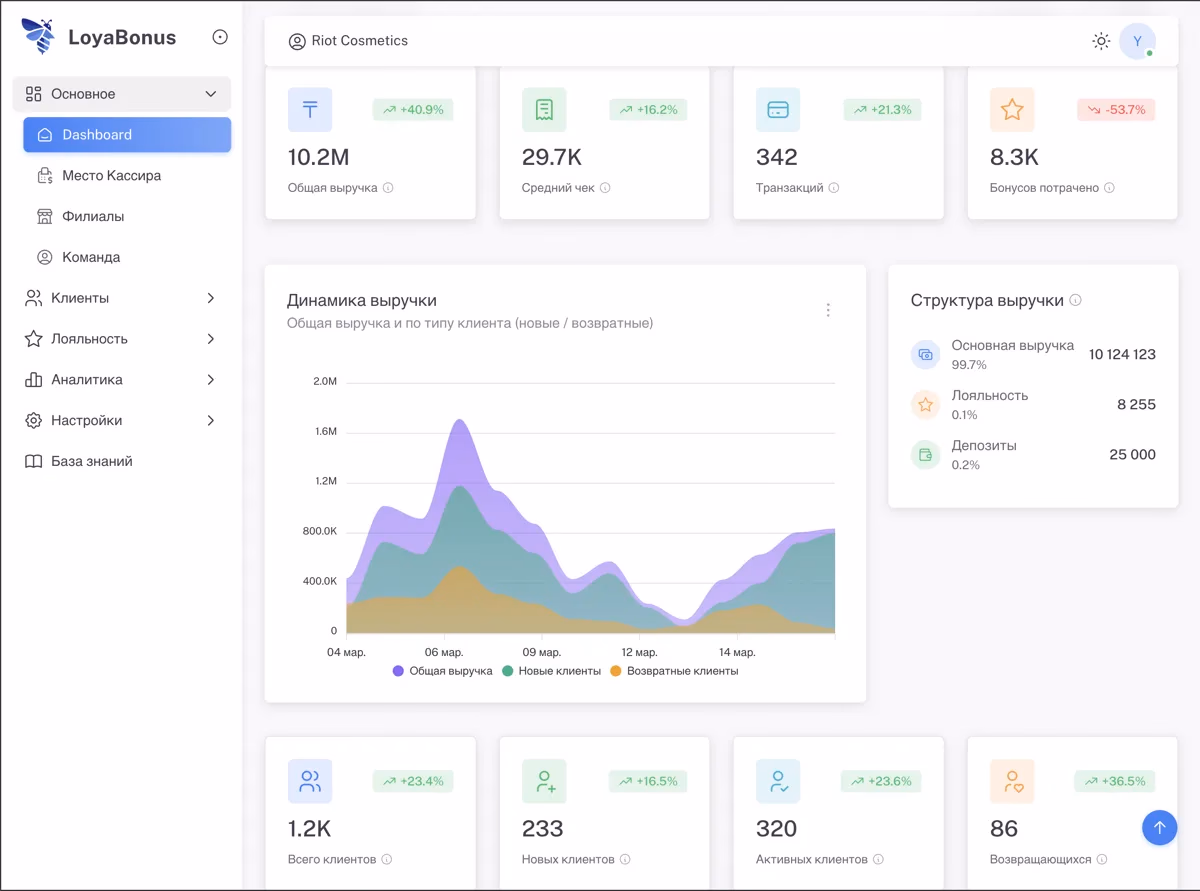Toggle Возвратные клиенты legend series
The height and width of the screenshot is (891, 1200).
[x=674, y=671]
